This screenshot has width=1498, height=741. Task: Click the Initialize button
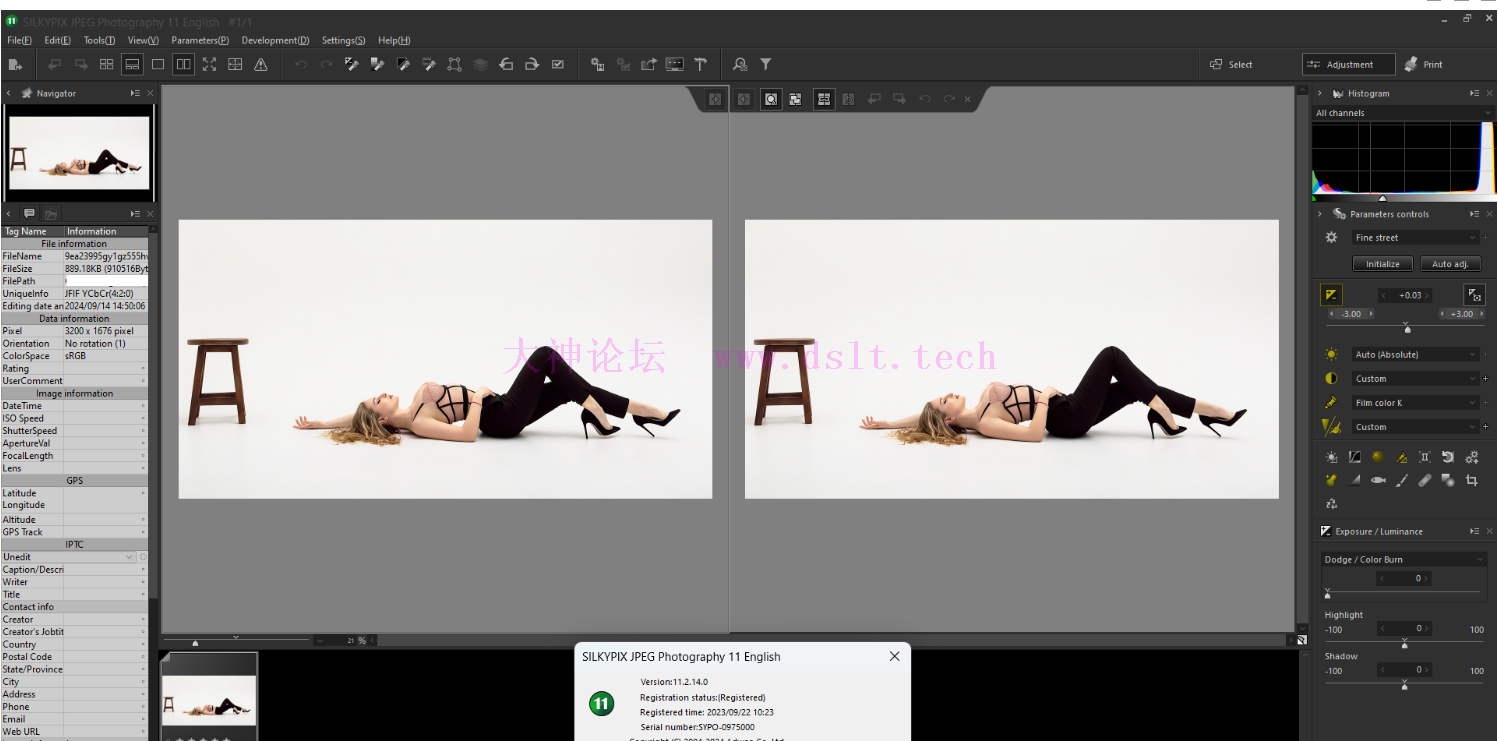click(x=1383, y=264)
